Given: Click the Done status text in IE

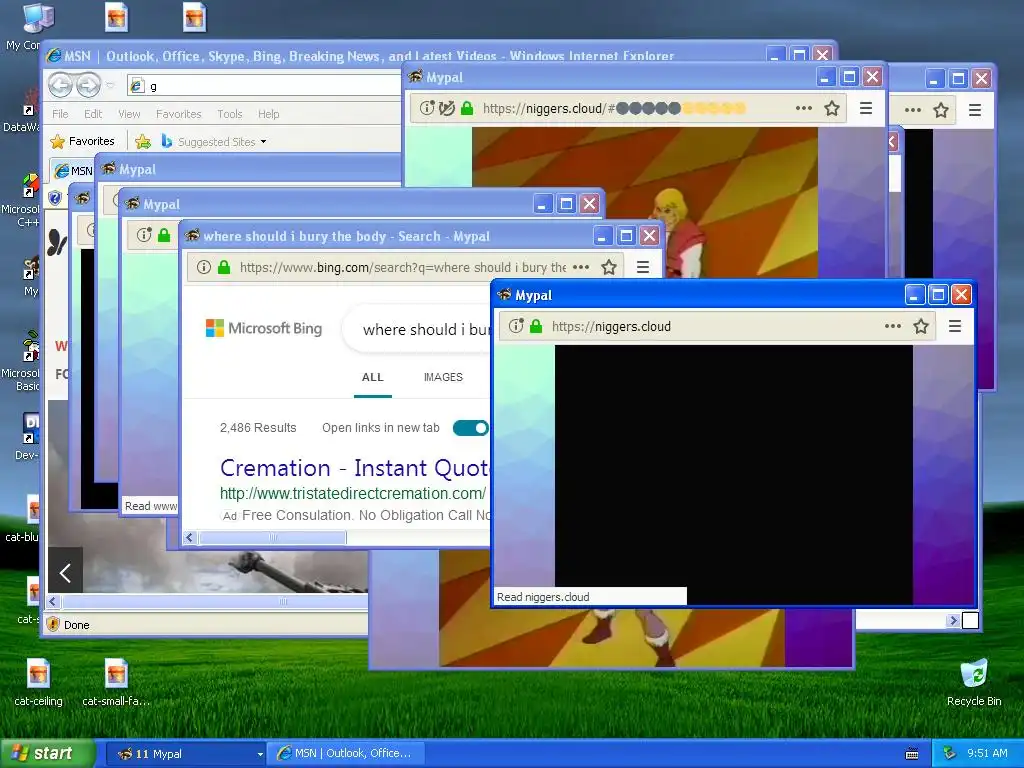Looking at the screenshot, I should click(x=76, y=625).
